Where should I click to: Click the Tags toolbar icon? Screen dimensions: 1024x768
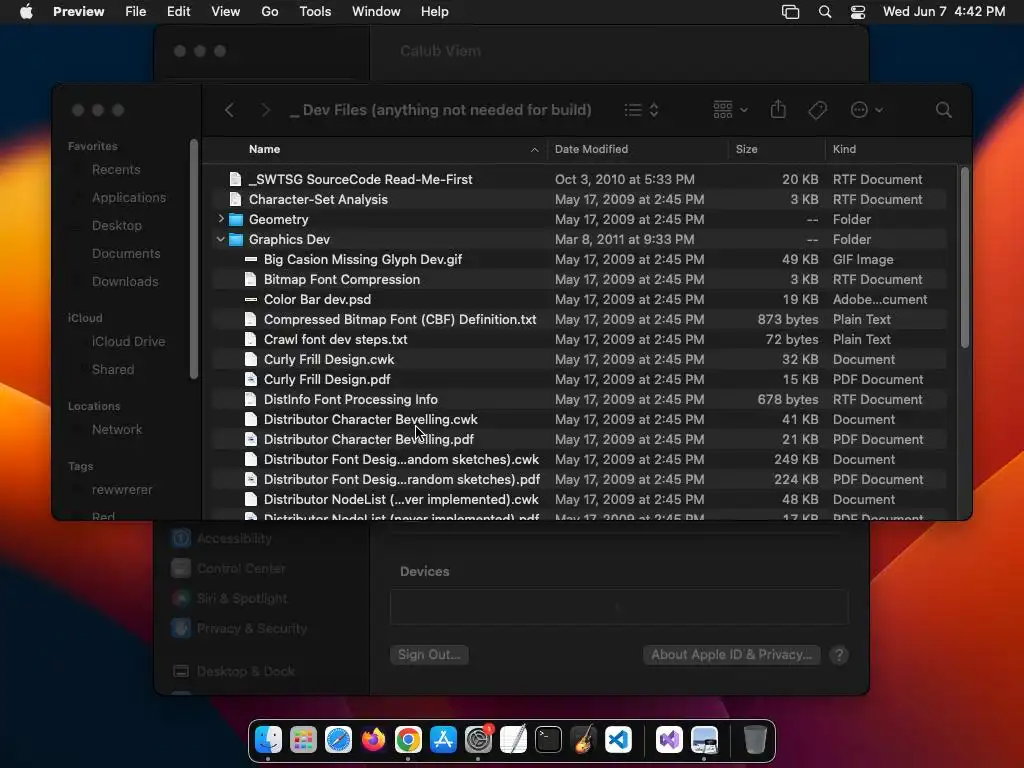(x=817, y=110)
